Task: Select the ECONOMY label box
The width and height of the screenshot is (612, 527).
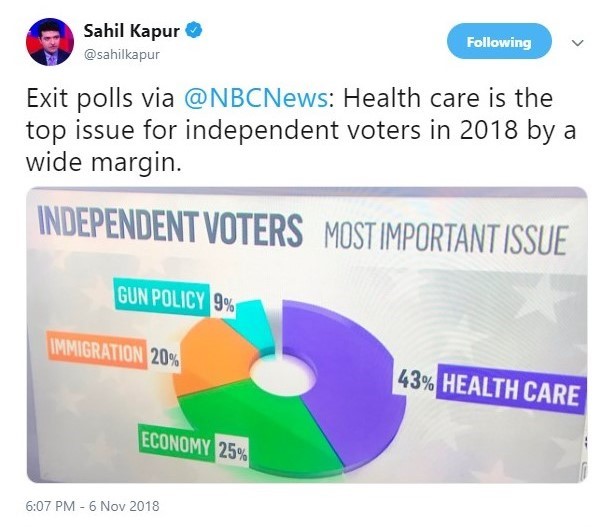Action: point(176,443)
